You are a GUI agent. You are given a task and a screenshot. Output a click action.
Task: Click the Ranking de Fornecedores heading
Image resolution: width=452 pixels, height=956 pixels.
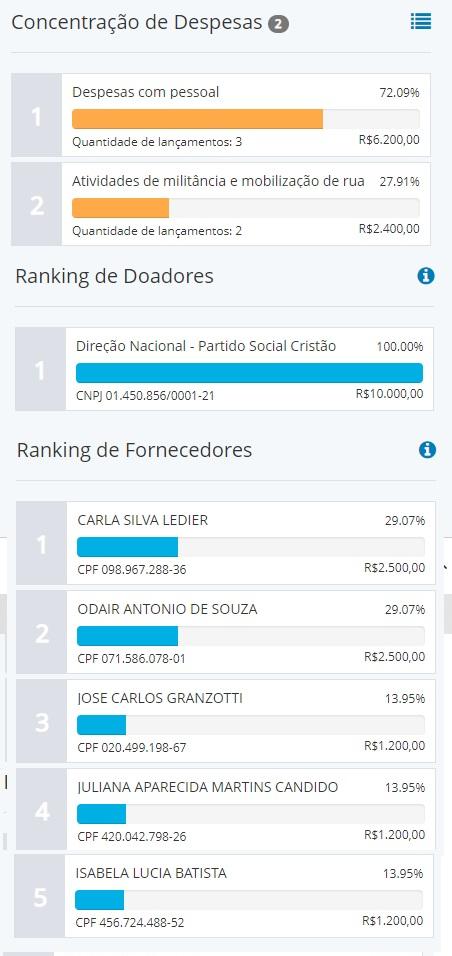coord(134,450)
